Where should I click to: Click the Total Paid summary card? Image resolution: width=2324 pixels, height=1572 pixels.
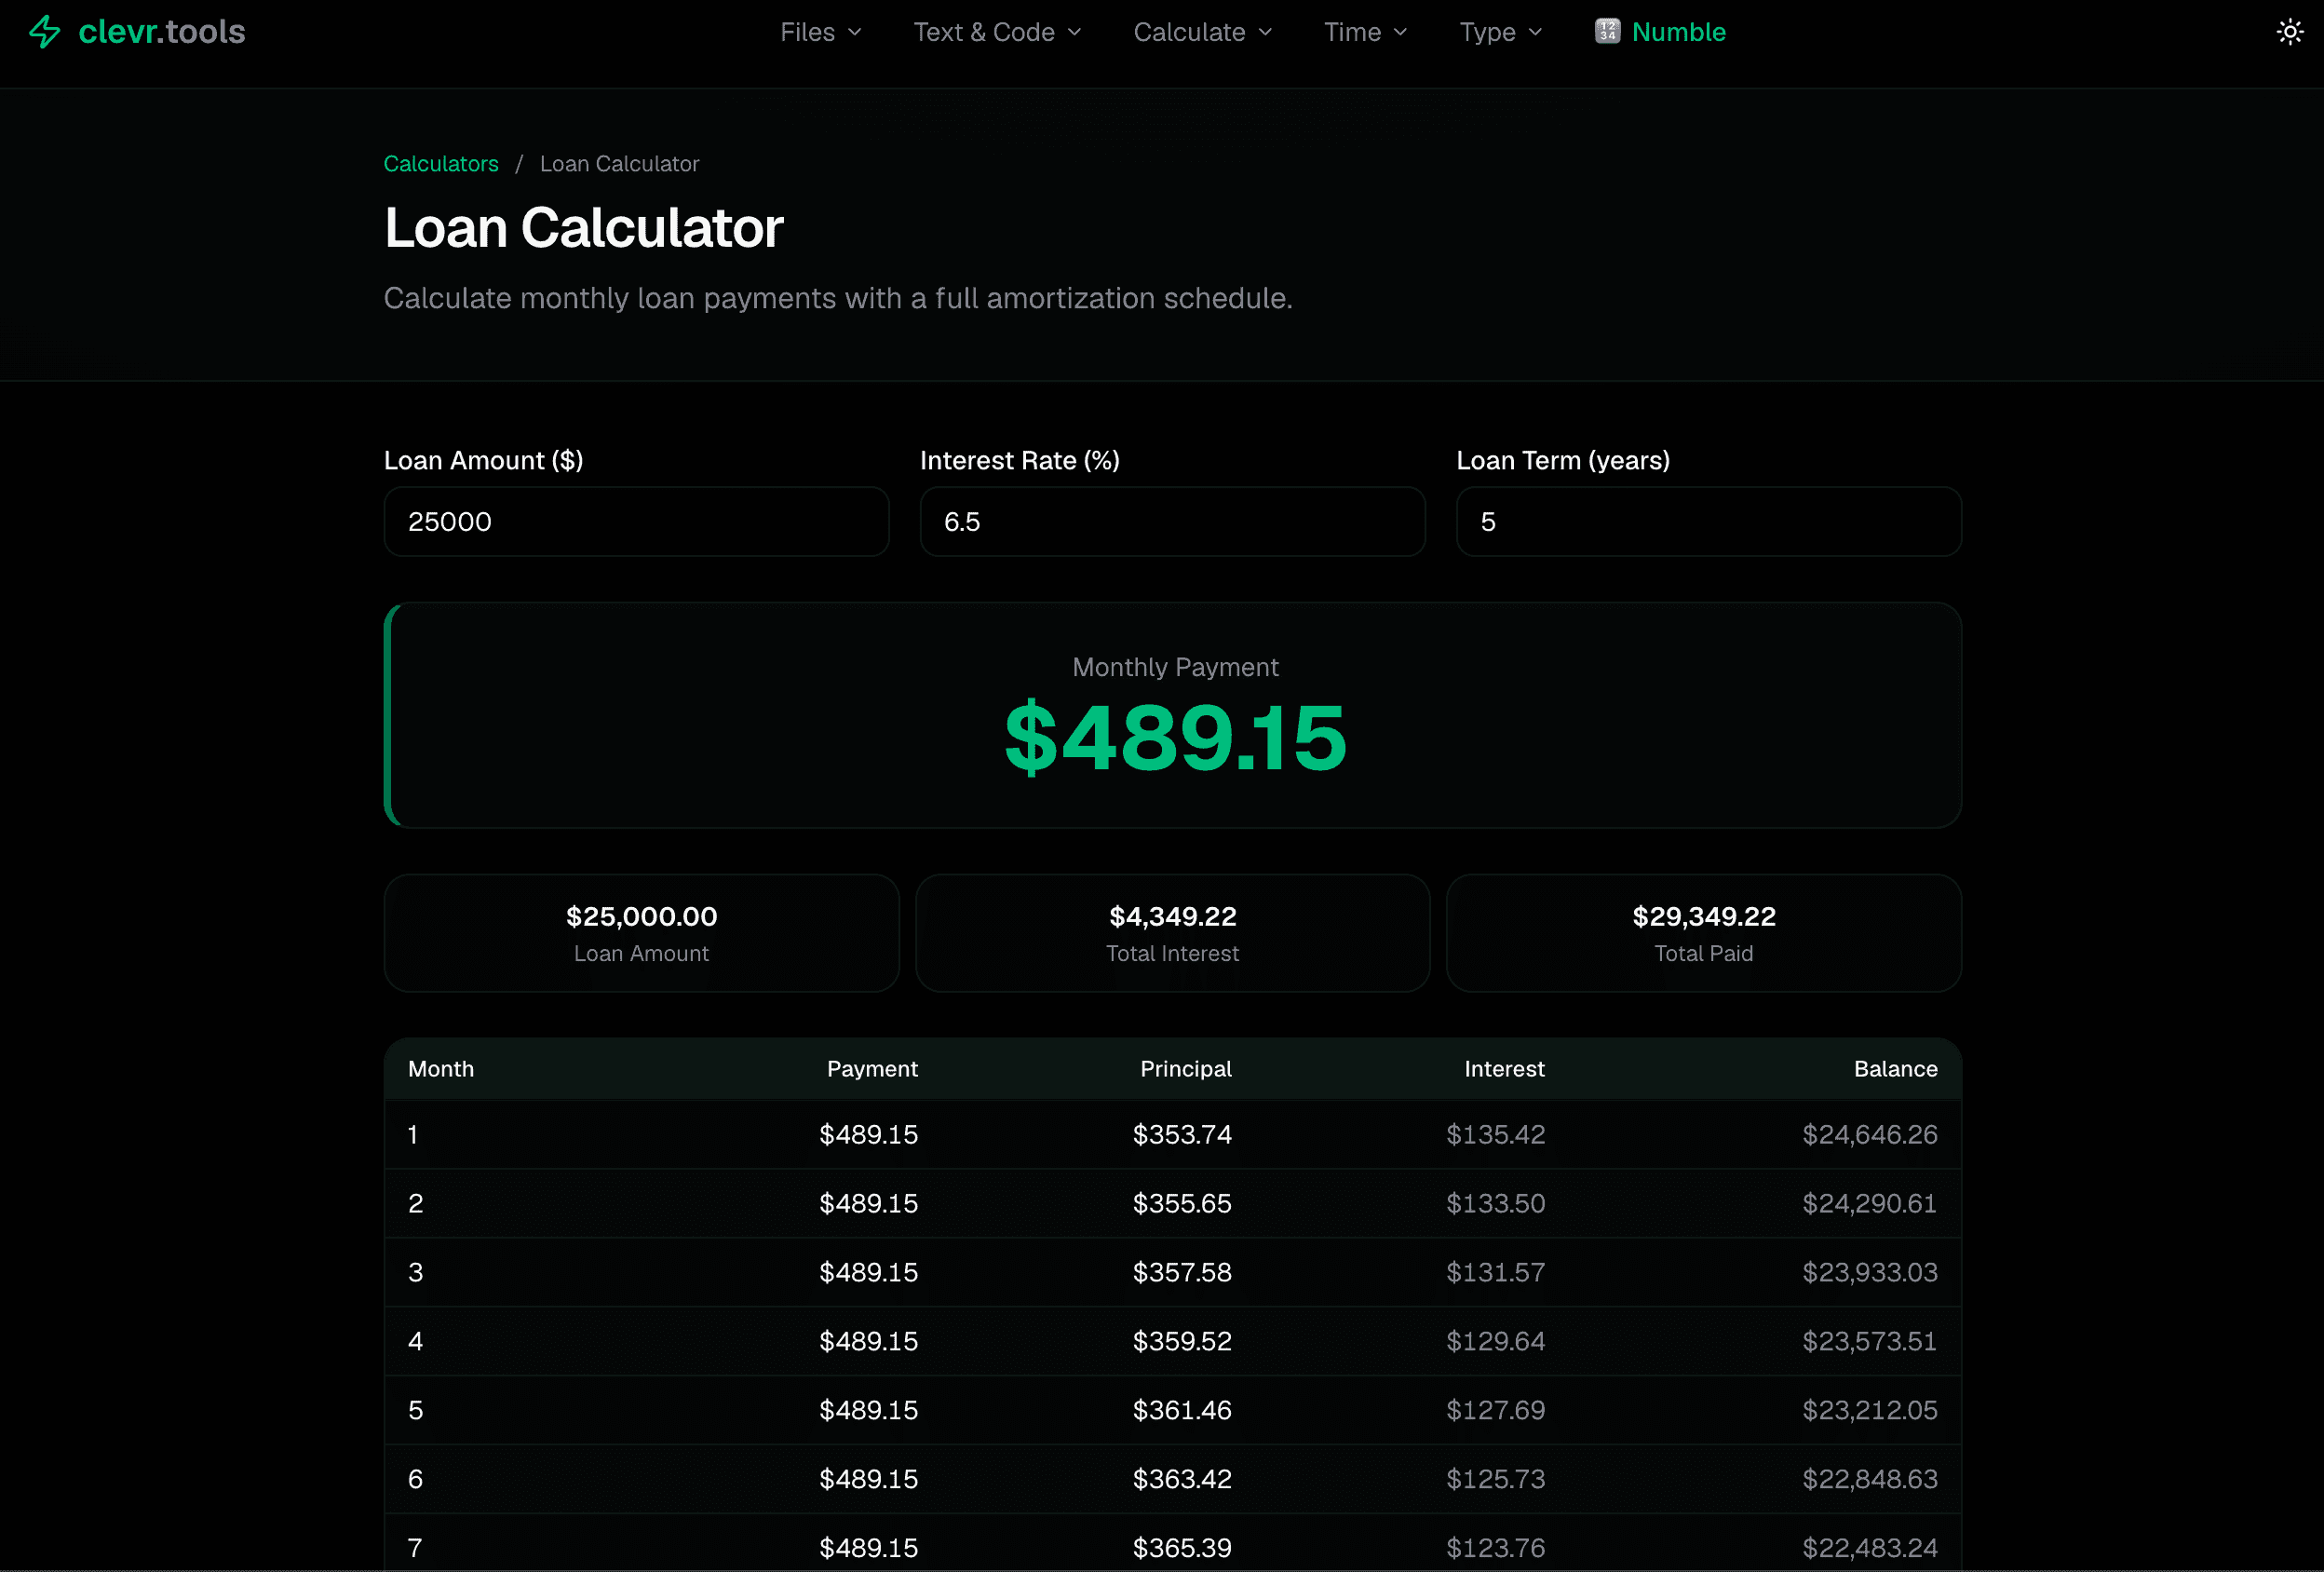pyautogui.click(x=1703, y=931)
